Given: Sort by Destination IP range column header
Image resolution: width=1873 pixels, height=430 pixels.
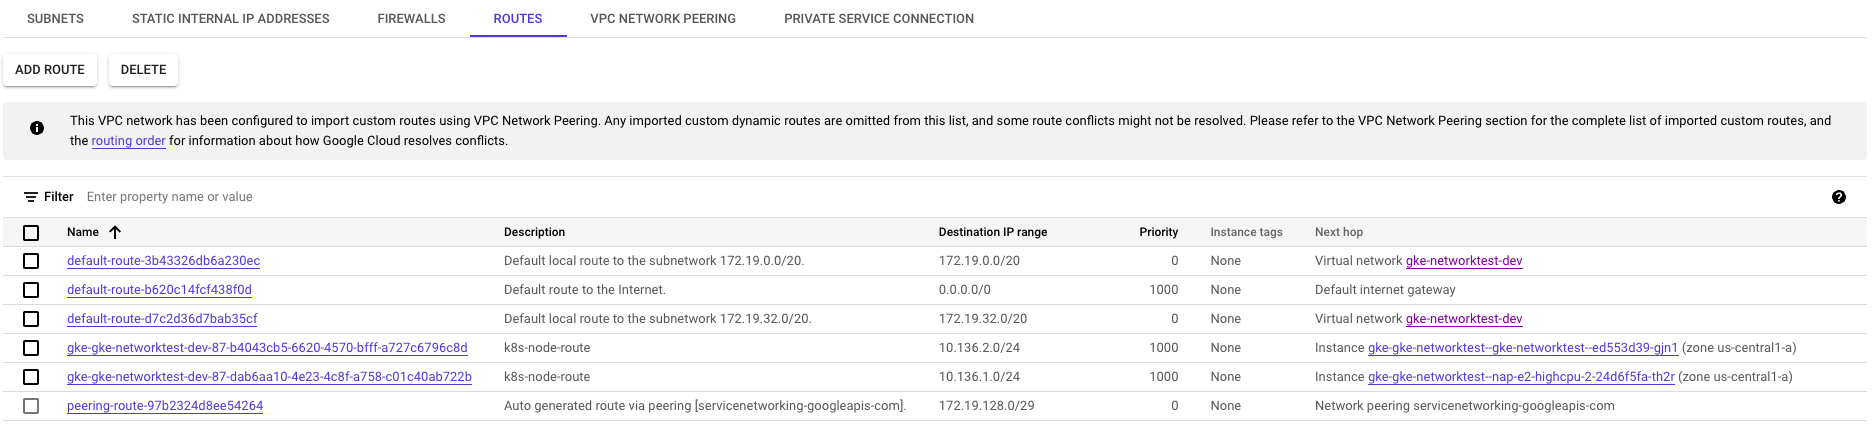Looking at the screenshot, I should (993, 232).
